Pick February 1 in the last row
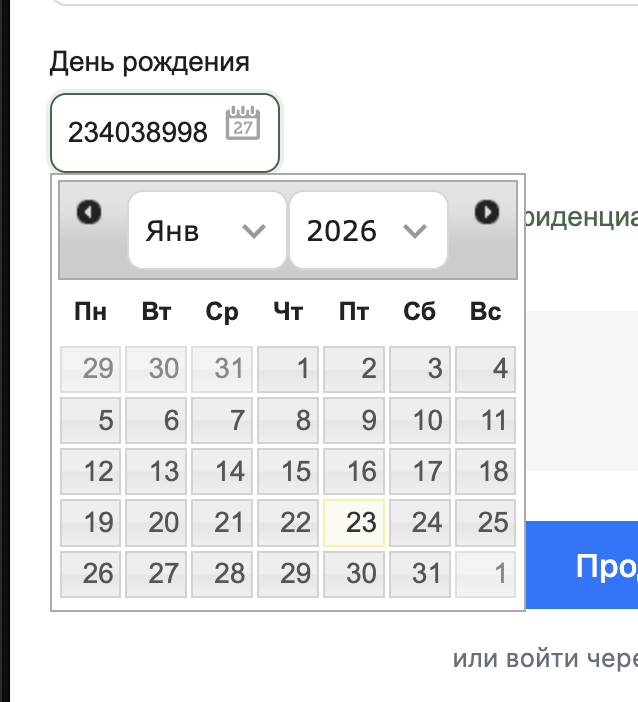Screen dimensions: 638x702 pyautogui.click(x=486, y=574)
